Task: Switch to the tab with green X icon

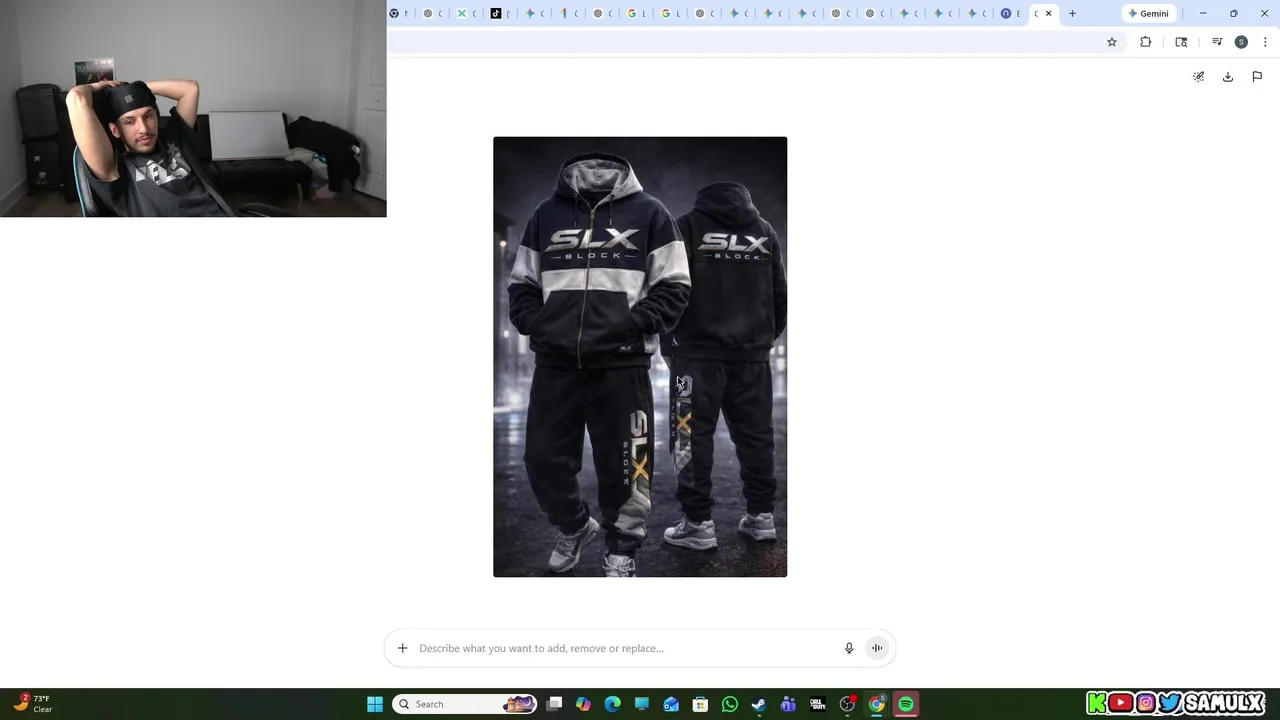Action: (x=466, y=13)
